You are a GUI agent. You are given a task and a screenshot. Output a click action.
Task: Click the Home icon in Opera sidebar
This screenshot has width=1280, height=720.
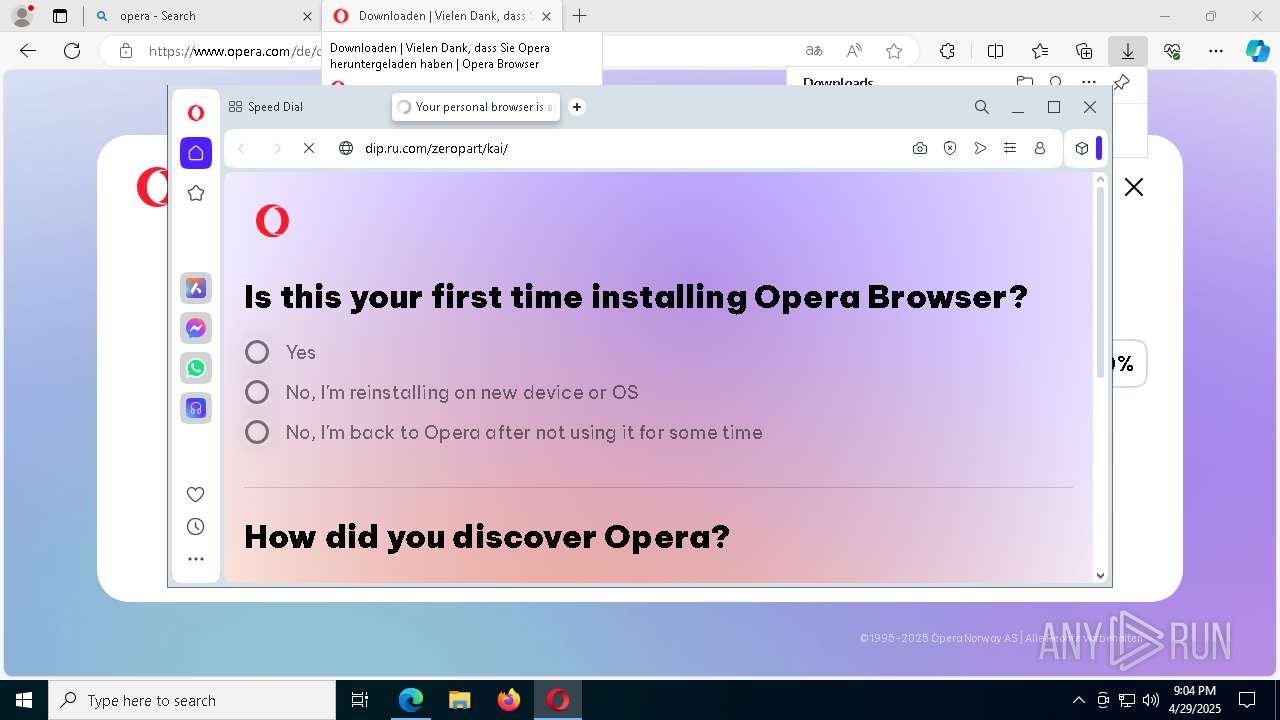196,152
